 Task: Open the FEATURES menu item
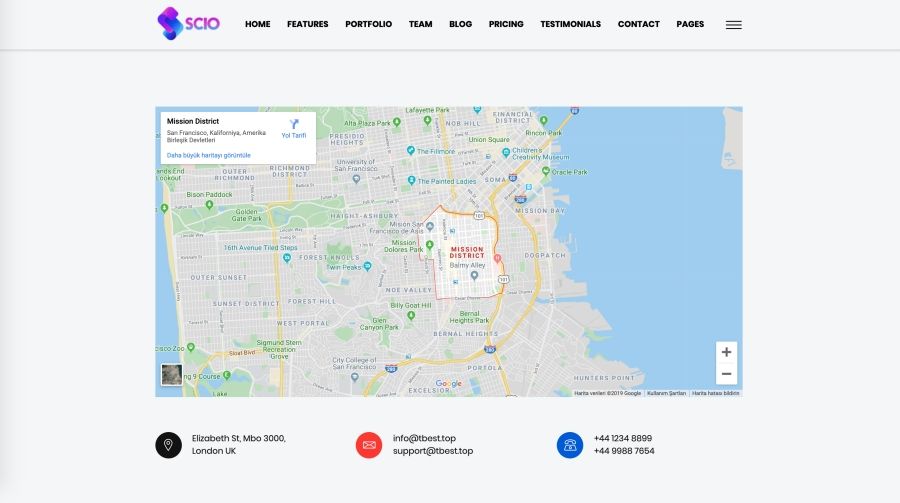[x=308, y=24]
